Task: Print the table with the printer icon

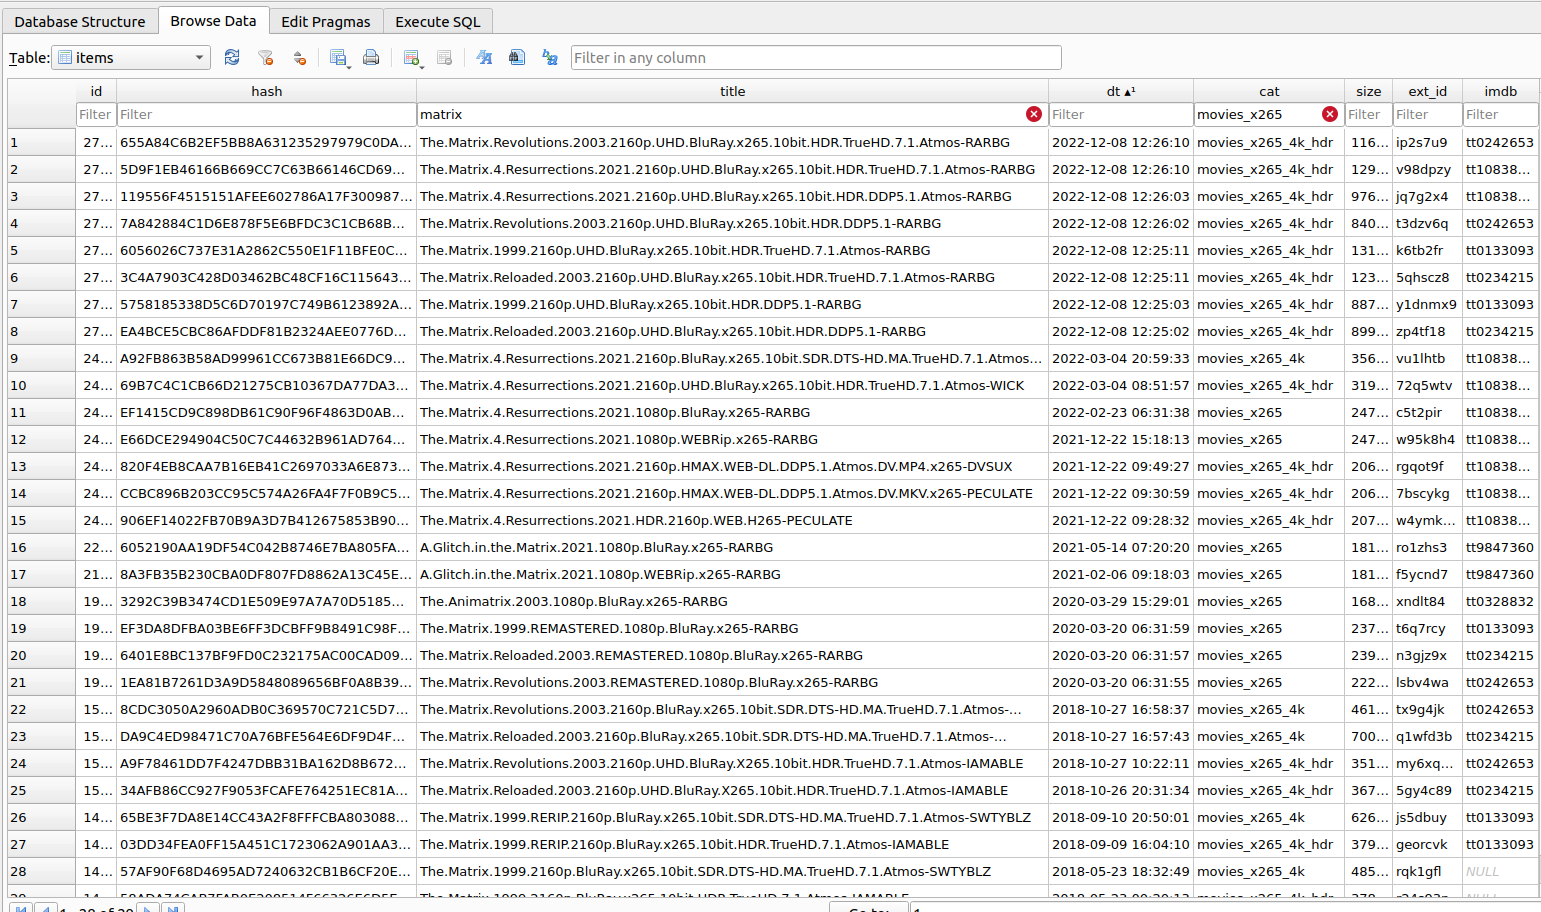Action: coord(371,58)
